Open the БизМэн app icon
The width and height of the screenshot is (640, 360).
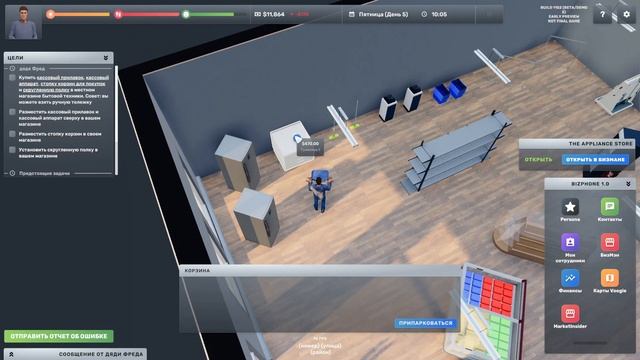(609, 242)
